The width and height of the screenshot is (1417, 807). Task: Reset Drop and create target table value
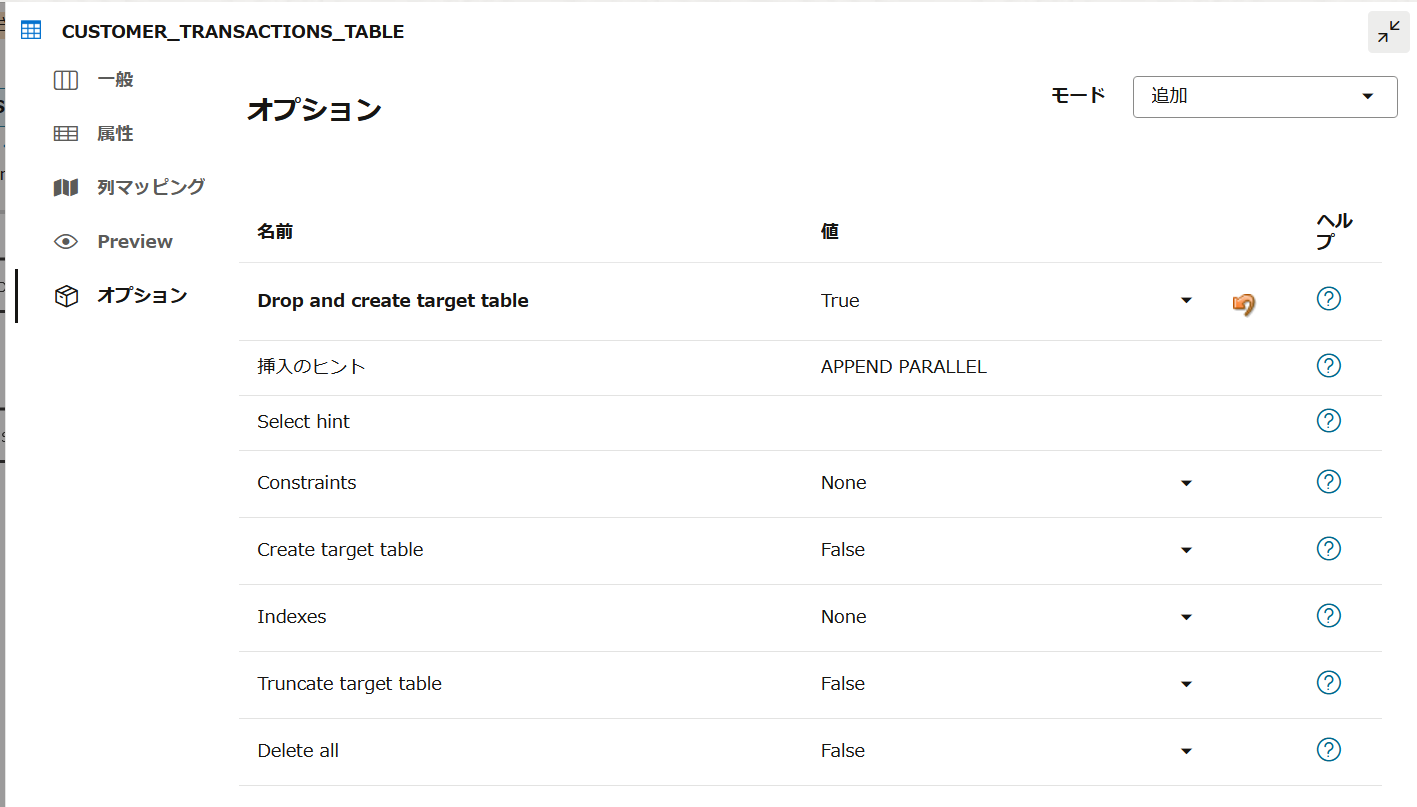click(x=1243, y=303)
